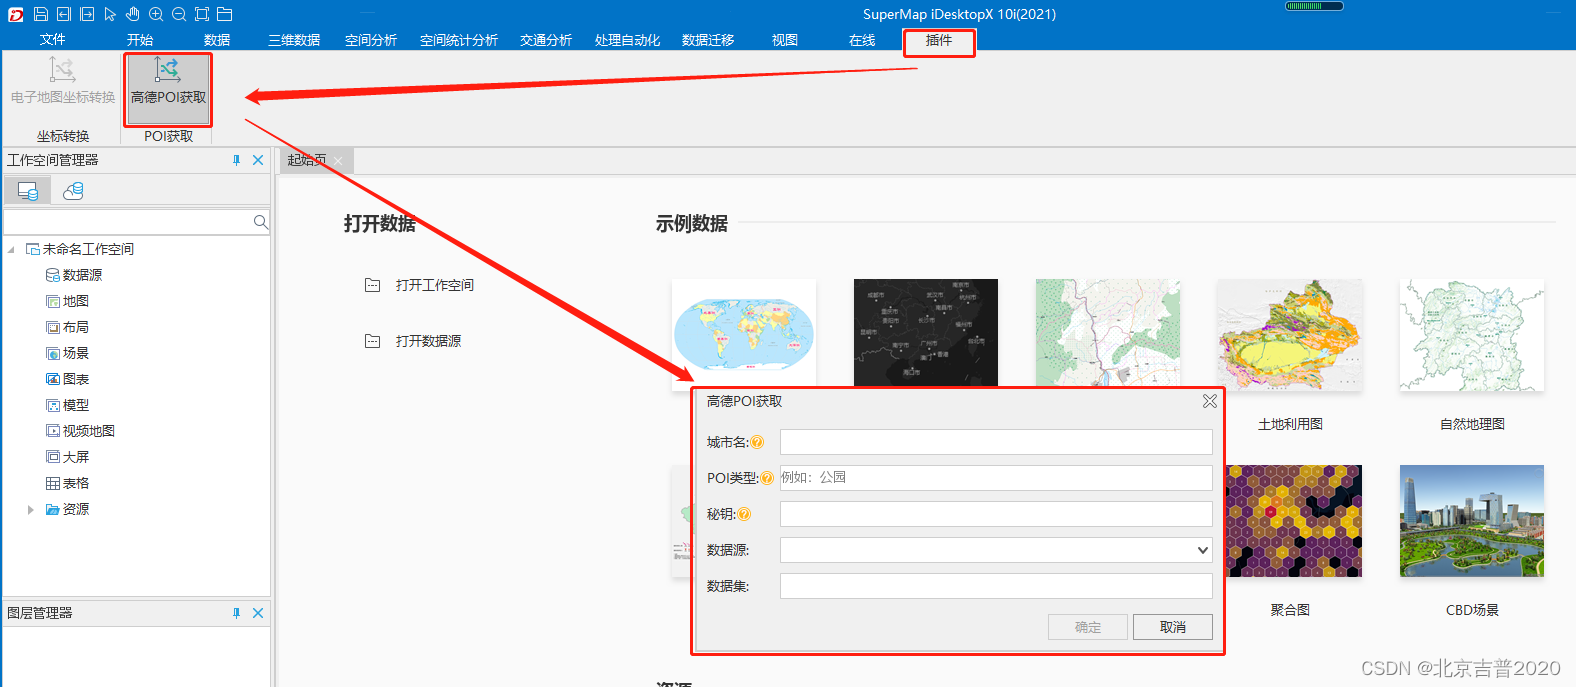Open the 文件 menu
Viewport: 1576px width, 687px height.
(53, 40)
